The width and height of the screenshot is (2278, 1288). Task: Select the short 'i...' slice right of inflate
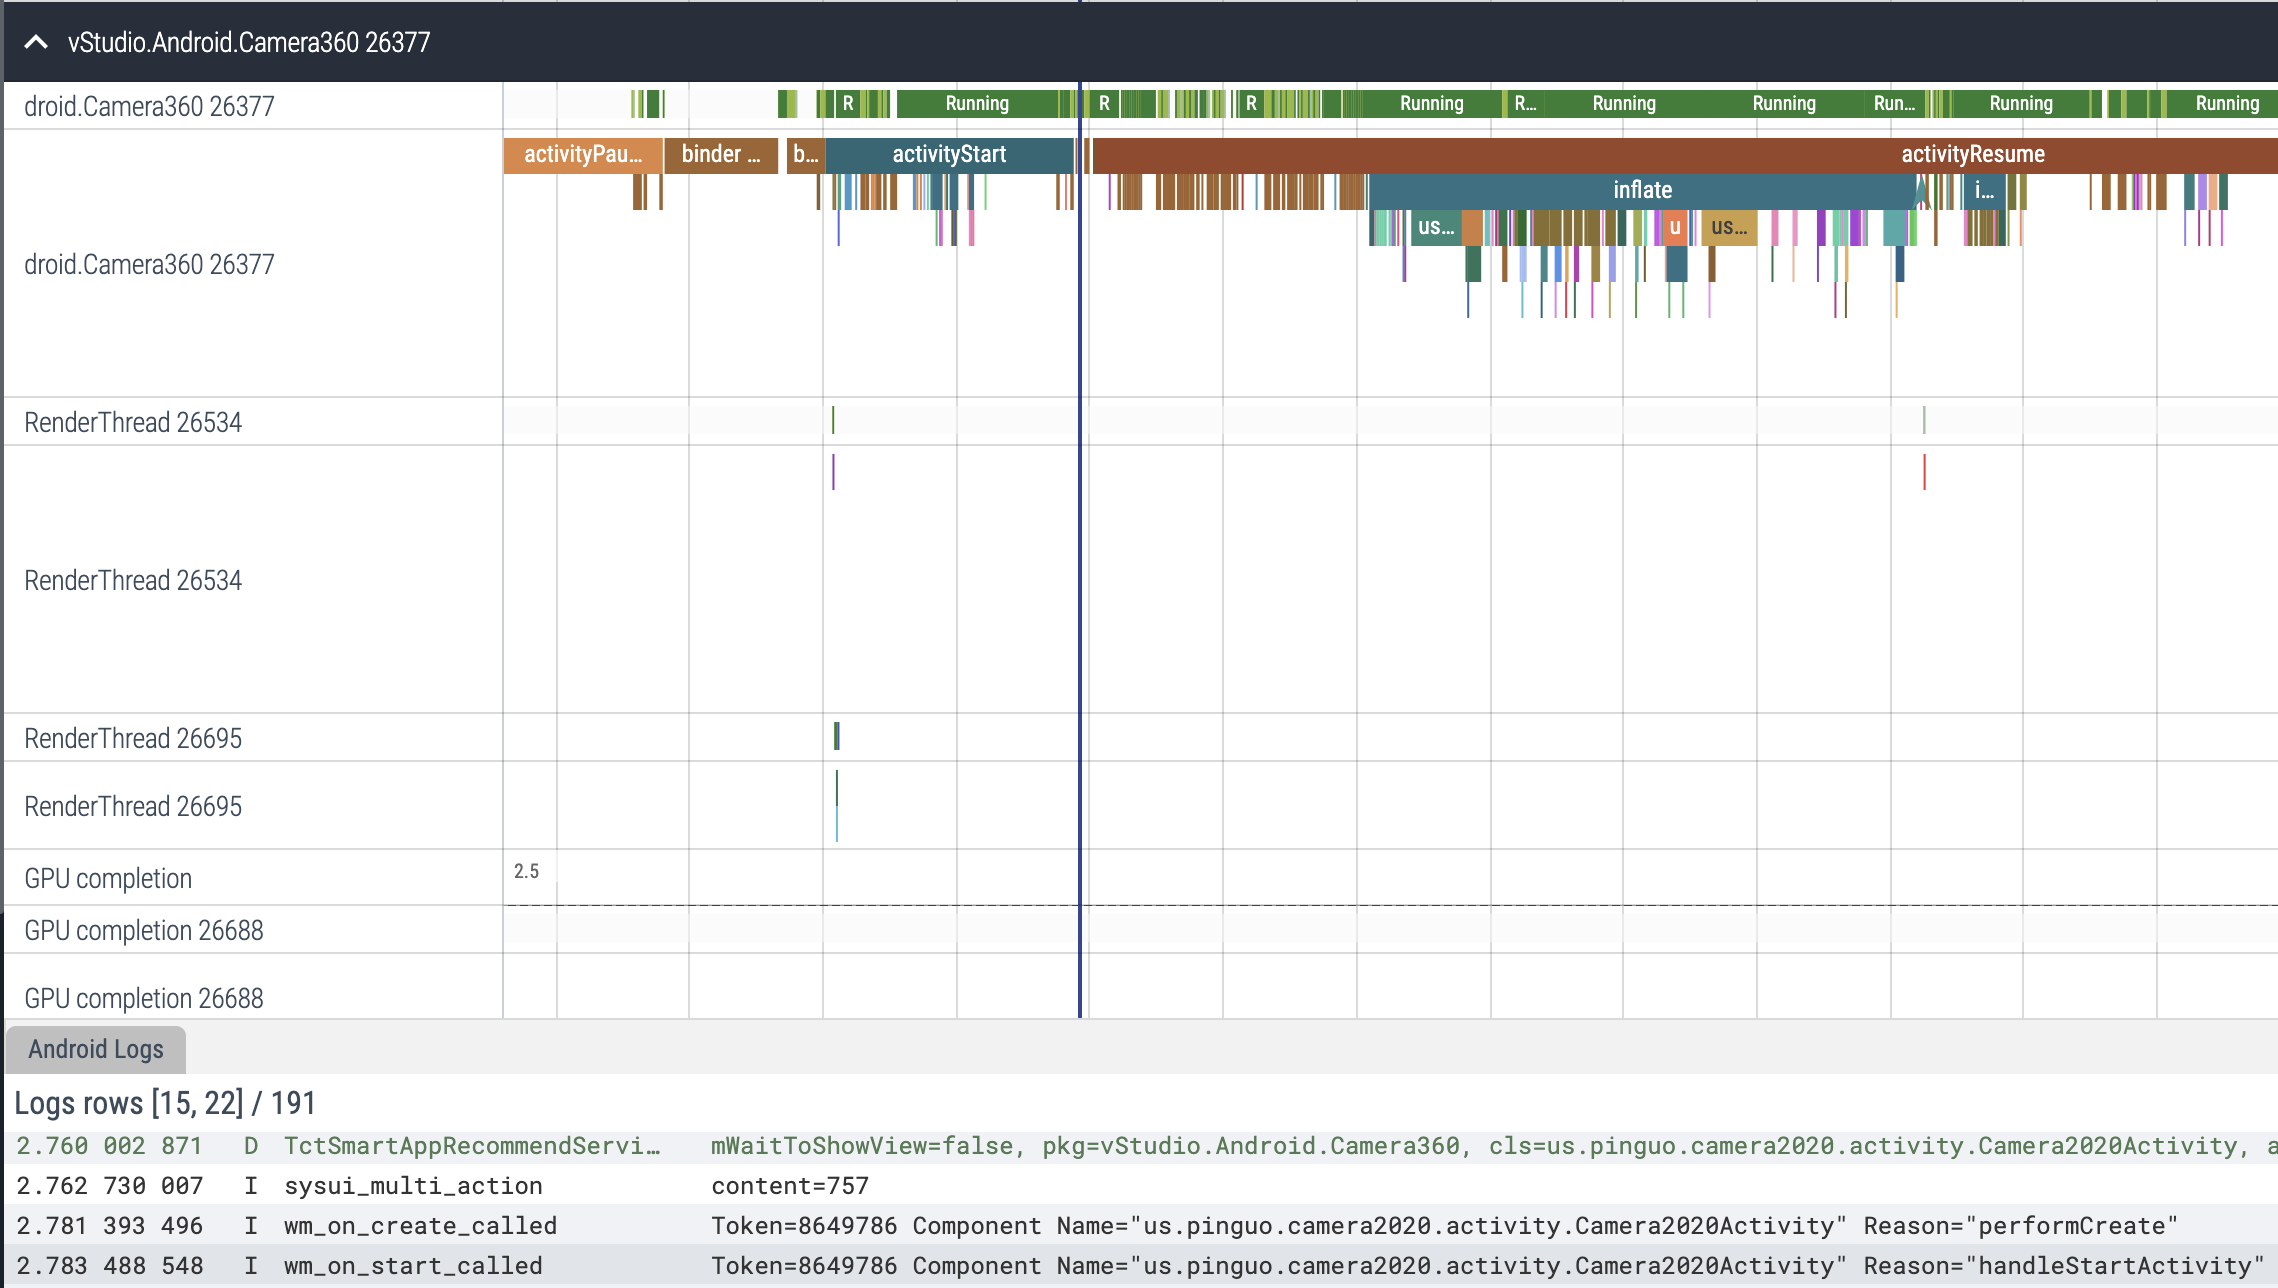[x=1984, y=191]
